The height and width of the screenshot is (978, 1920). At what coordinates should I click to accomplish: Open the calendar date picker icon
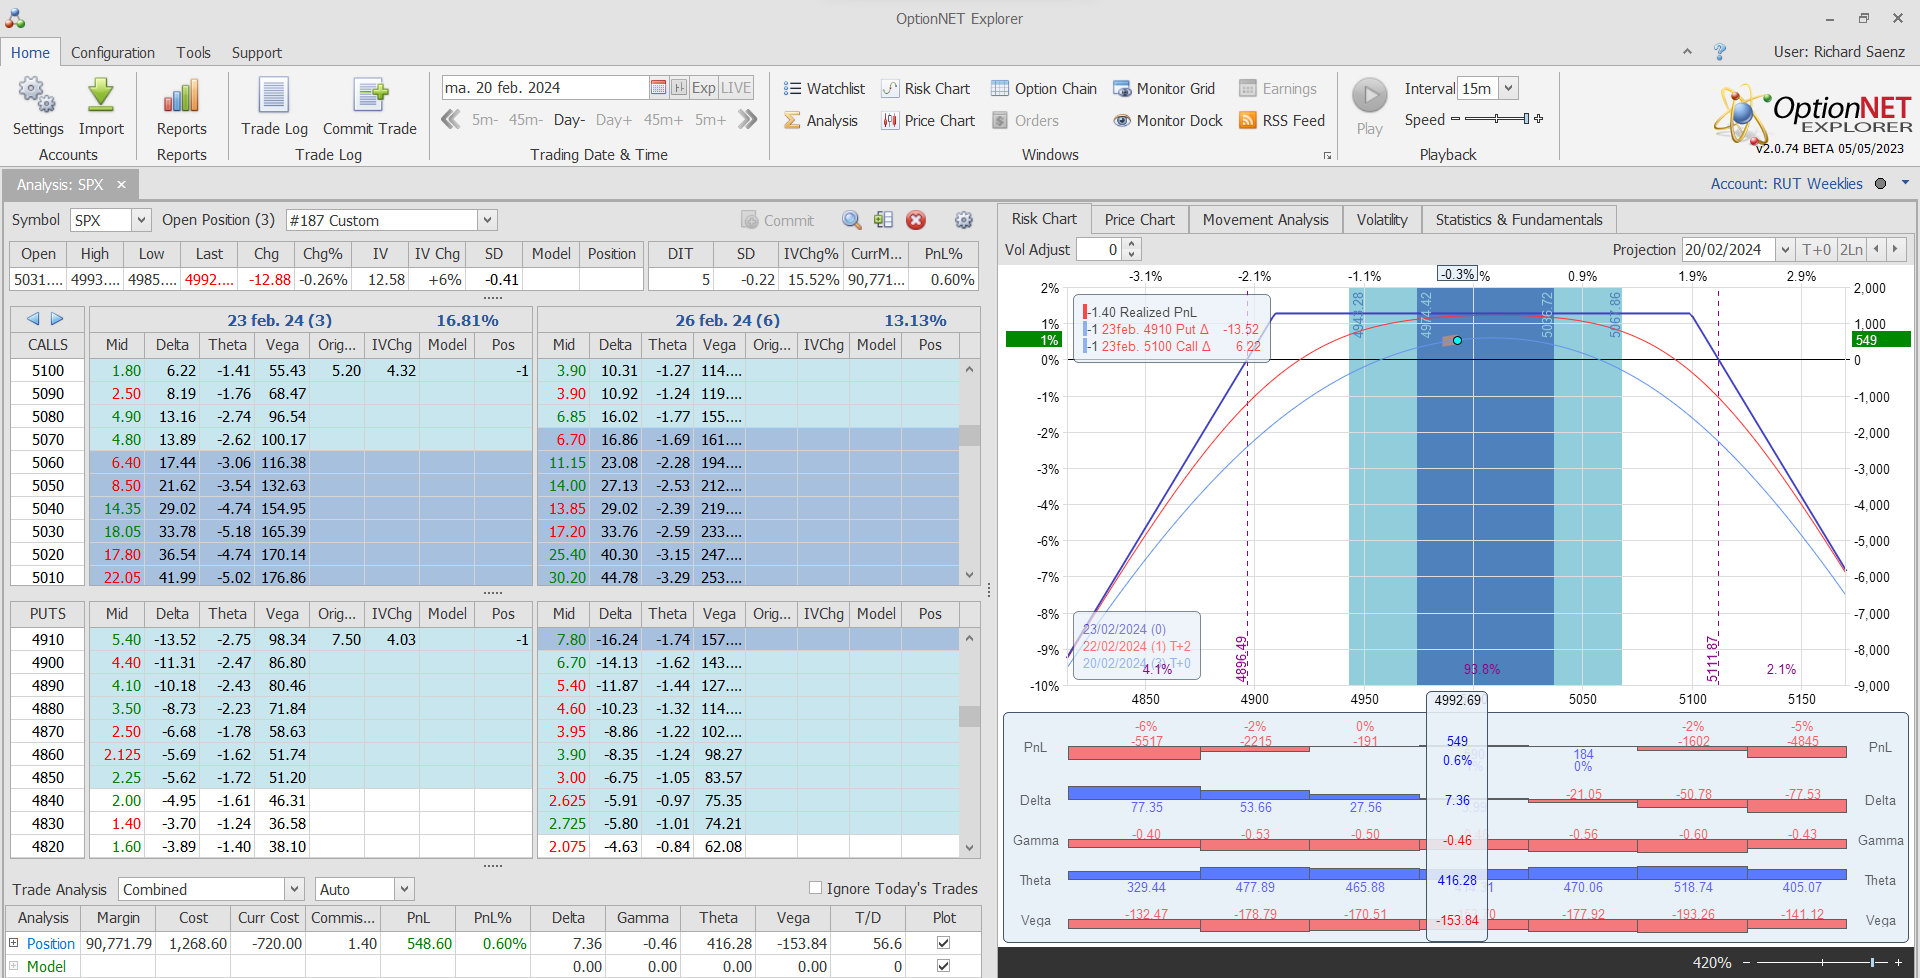tap(658, 88)
